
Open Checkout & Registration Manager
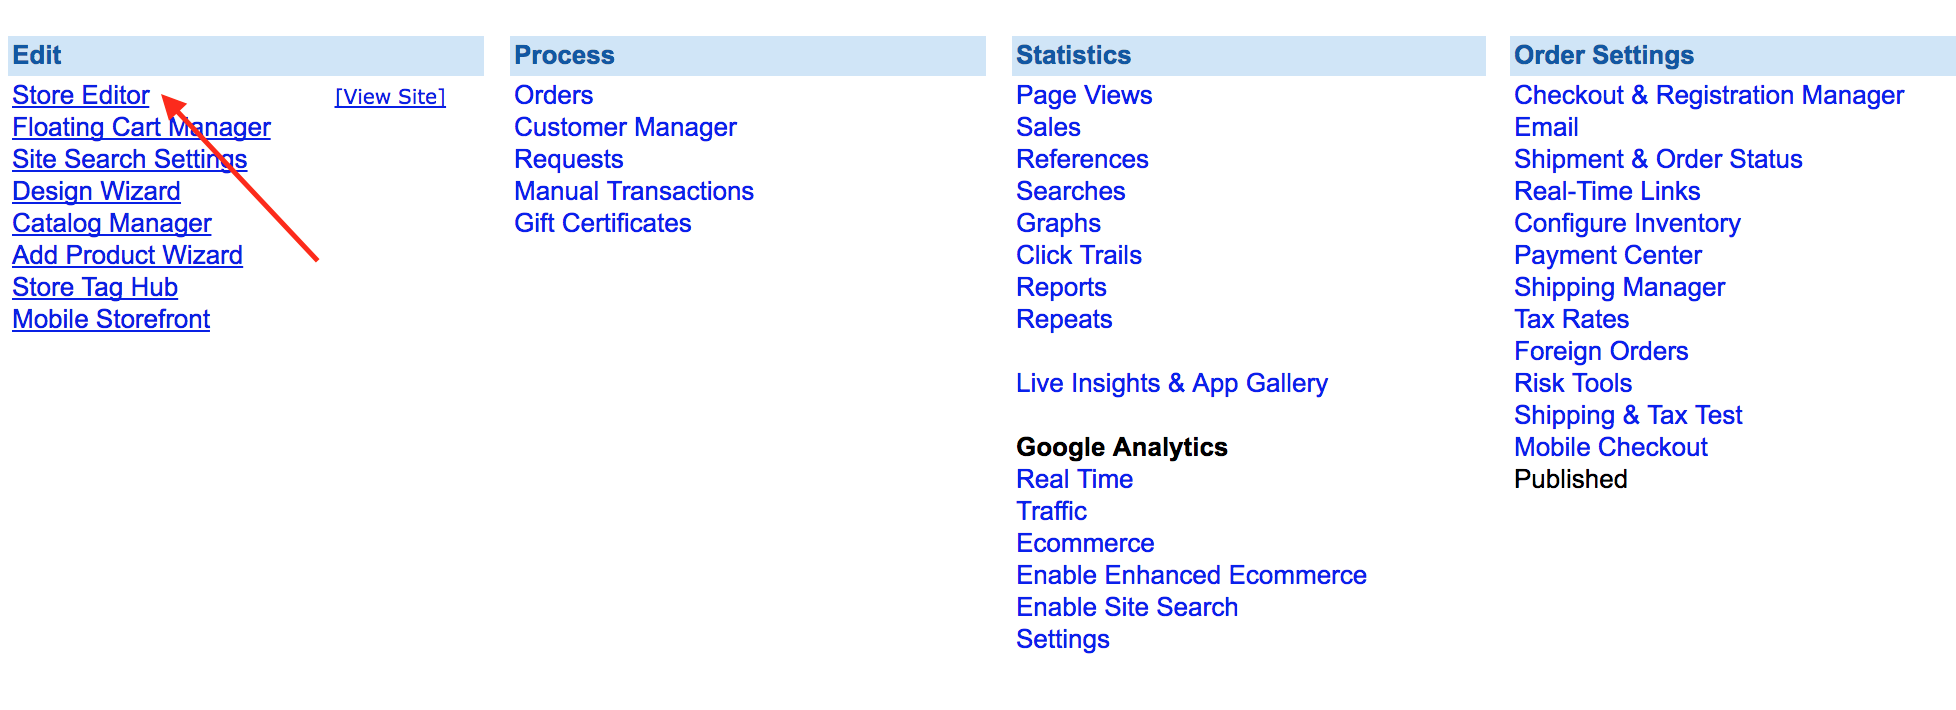(1709, 95)
